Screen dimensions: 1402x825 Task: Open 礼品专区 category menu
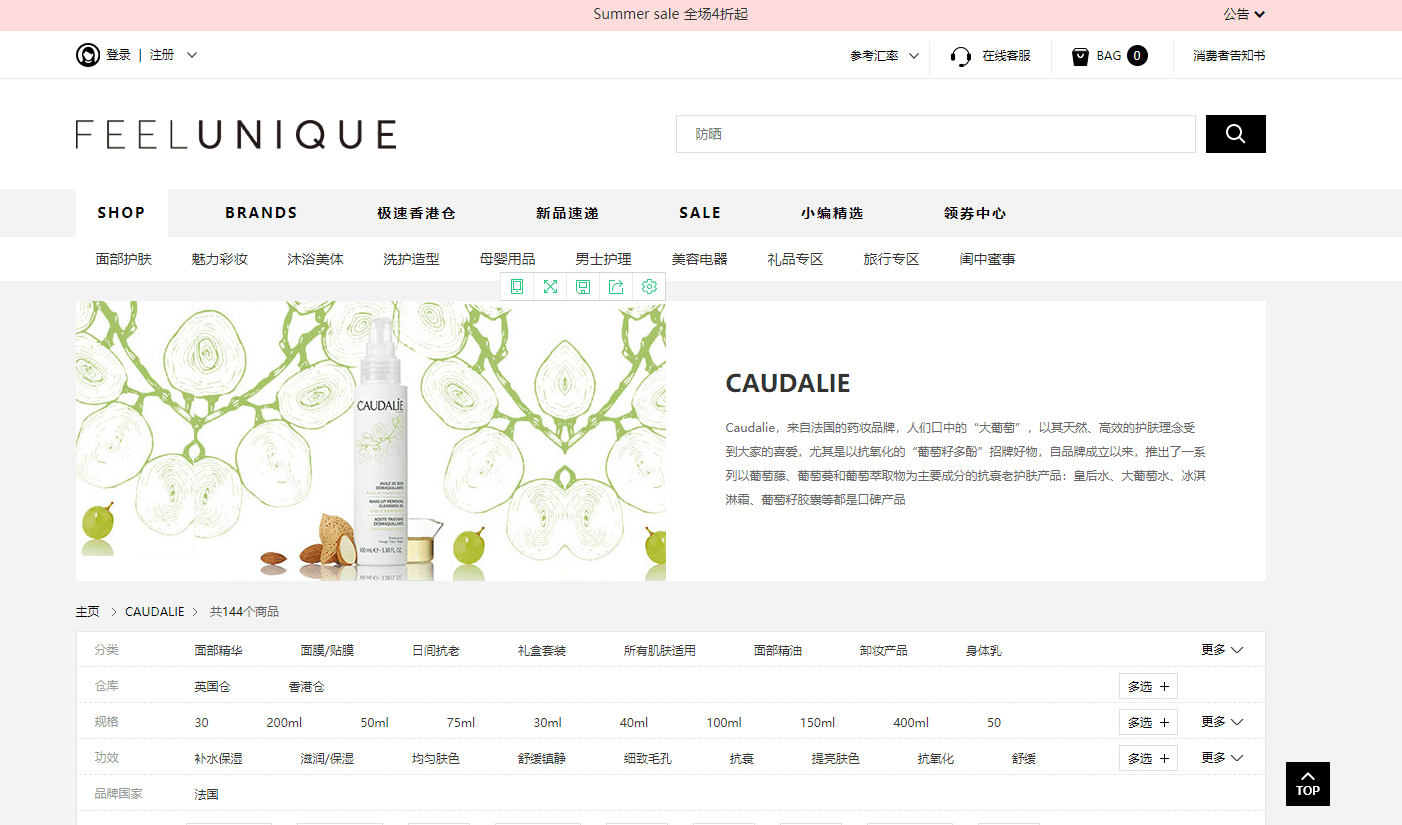point(796,259)
